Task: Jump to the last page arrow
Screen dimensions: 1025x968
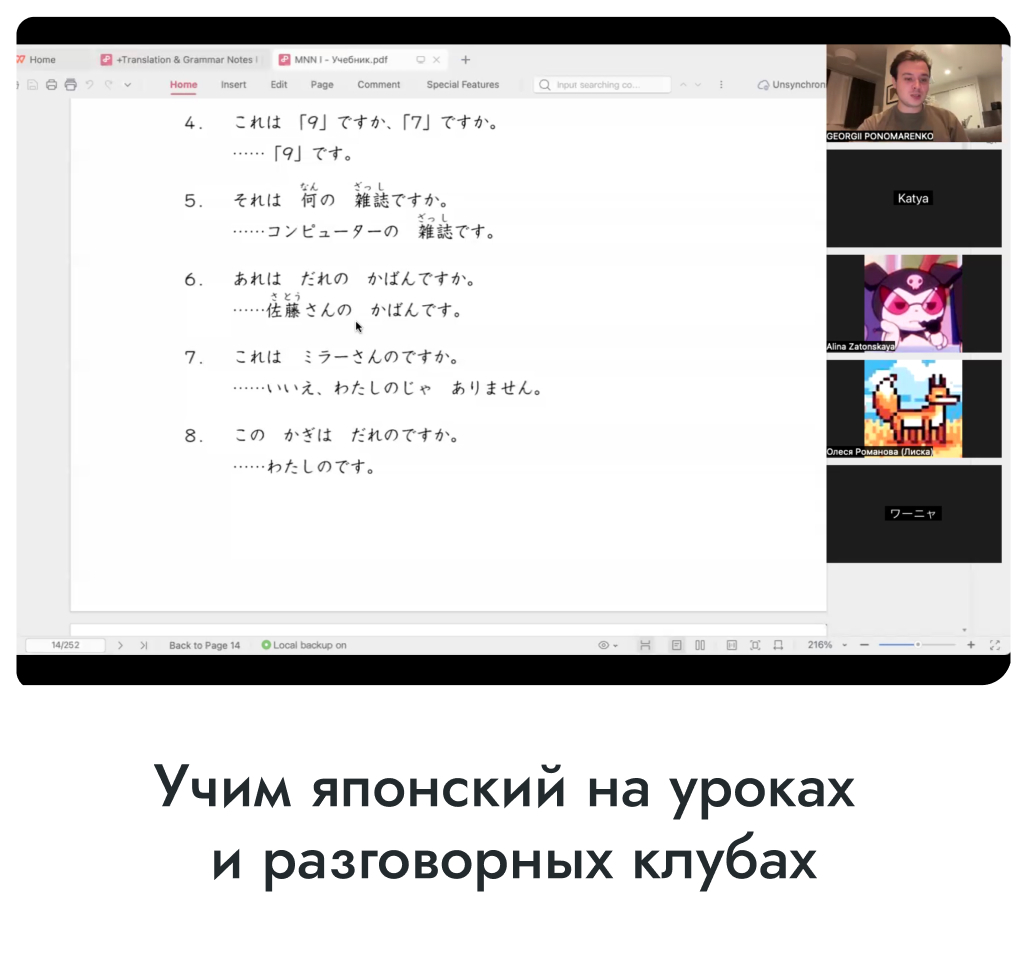Action: click(143, 645)
